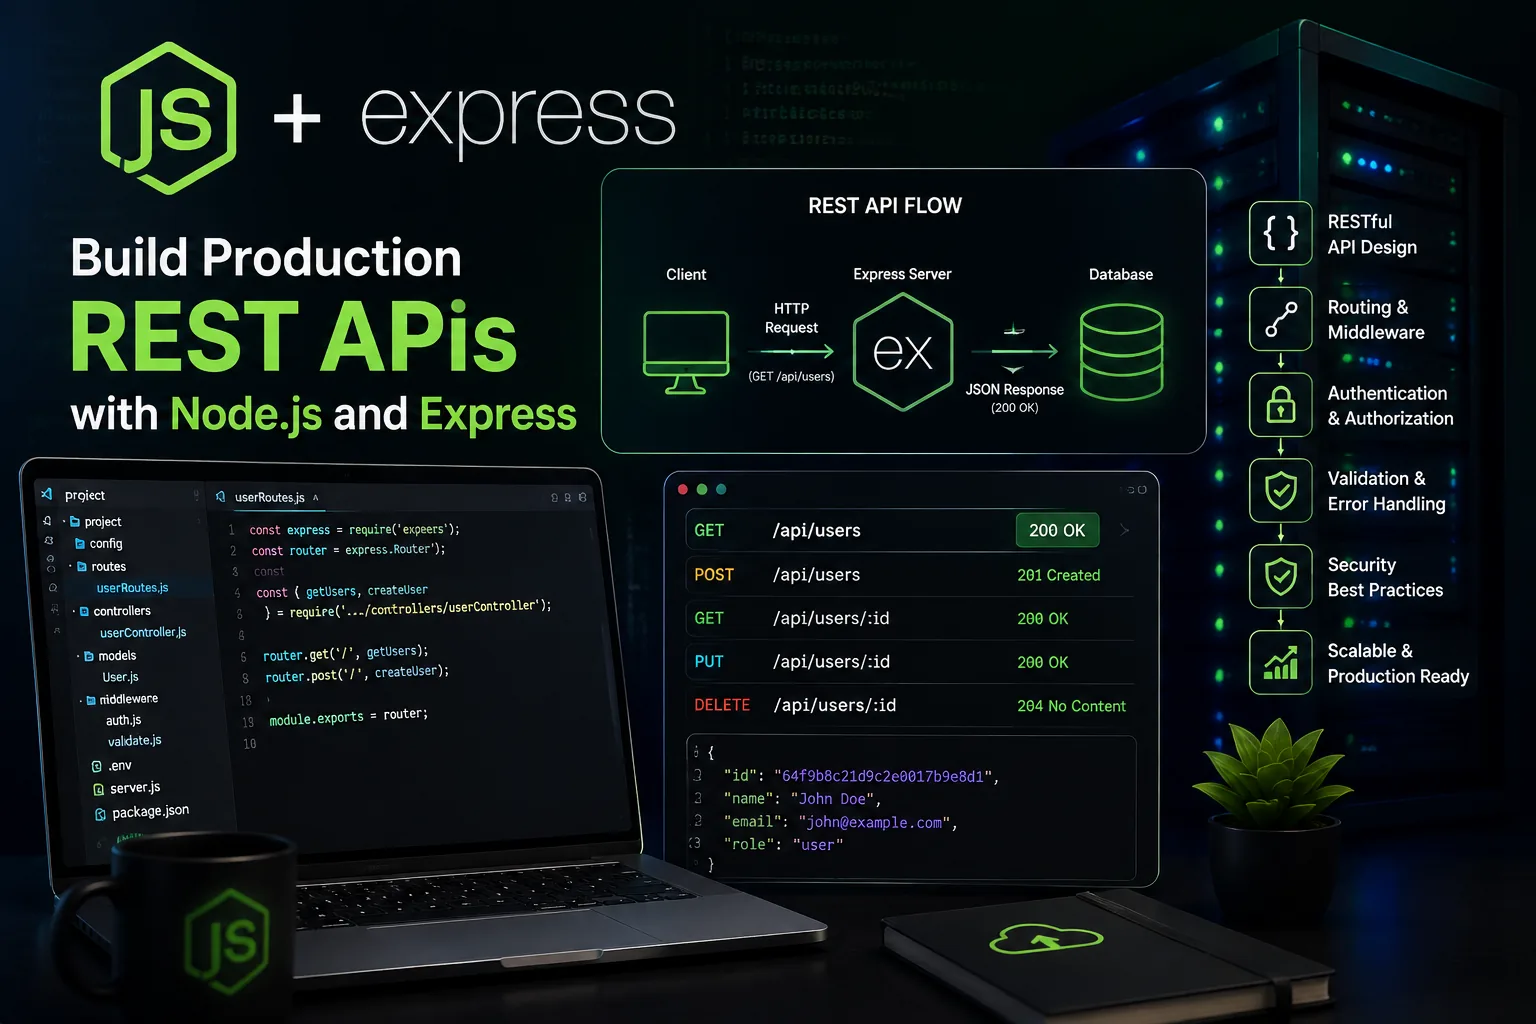
Task: Click the 200 OK badge on GET /api/users
Action: click(x=1057, y=530)
